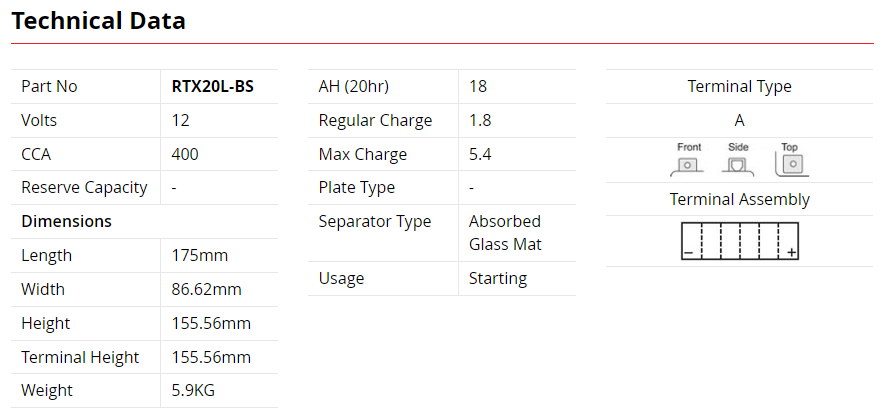
Task: Click the minus sign in terminal diagram
Action: (x=689, y=252)
